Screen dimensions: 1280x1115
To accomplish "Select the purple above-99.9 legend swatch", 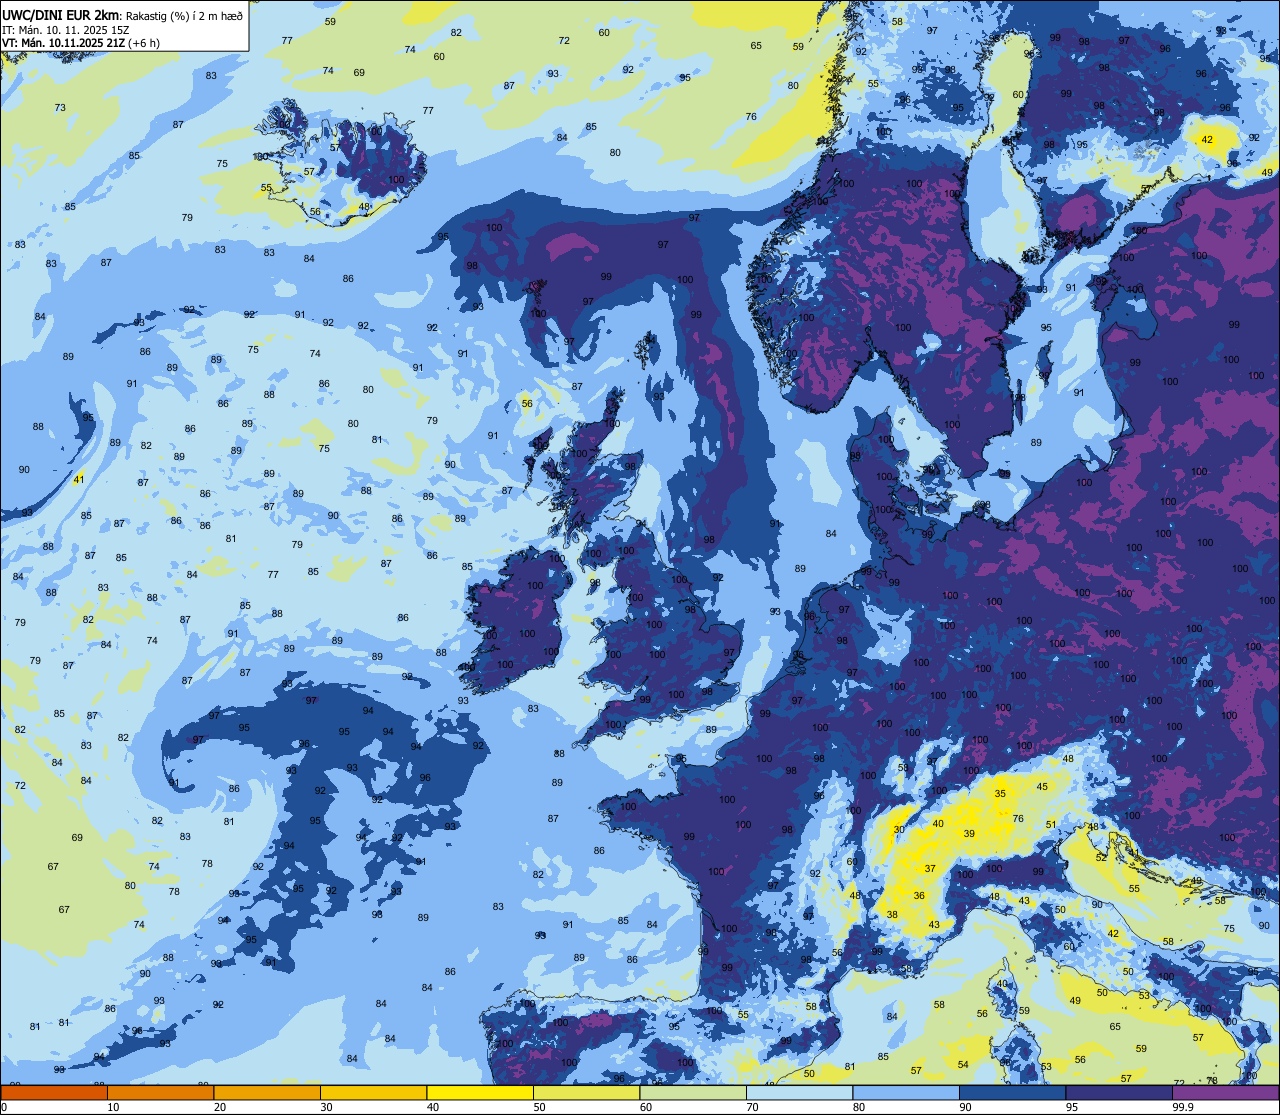I will (x=1225, y=1092).
